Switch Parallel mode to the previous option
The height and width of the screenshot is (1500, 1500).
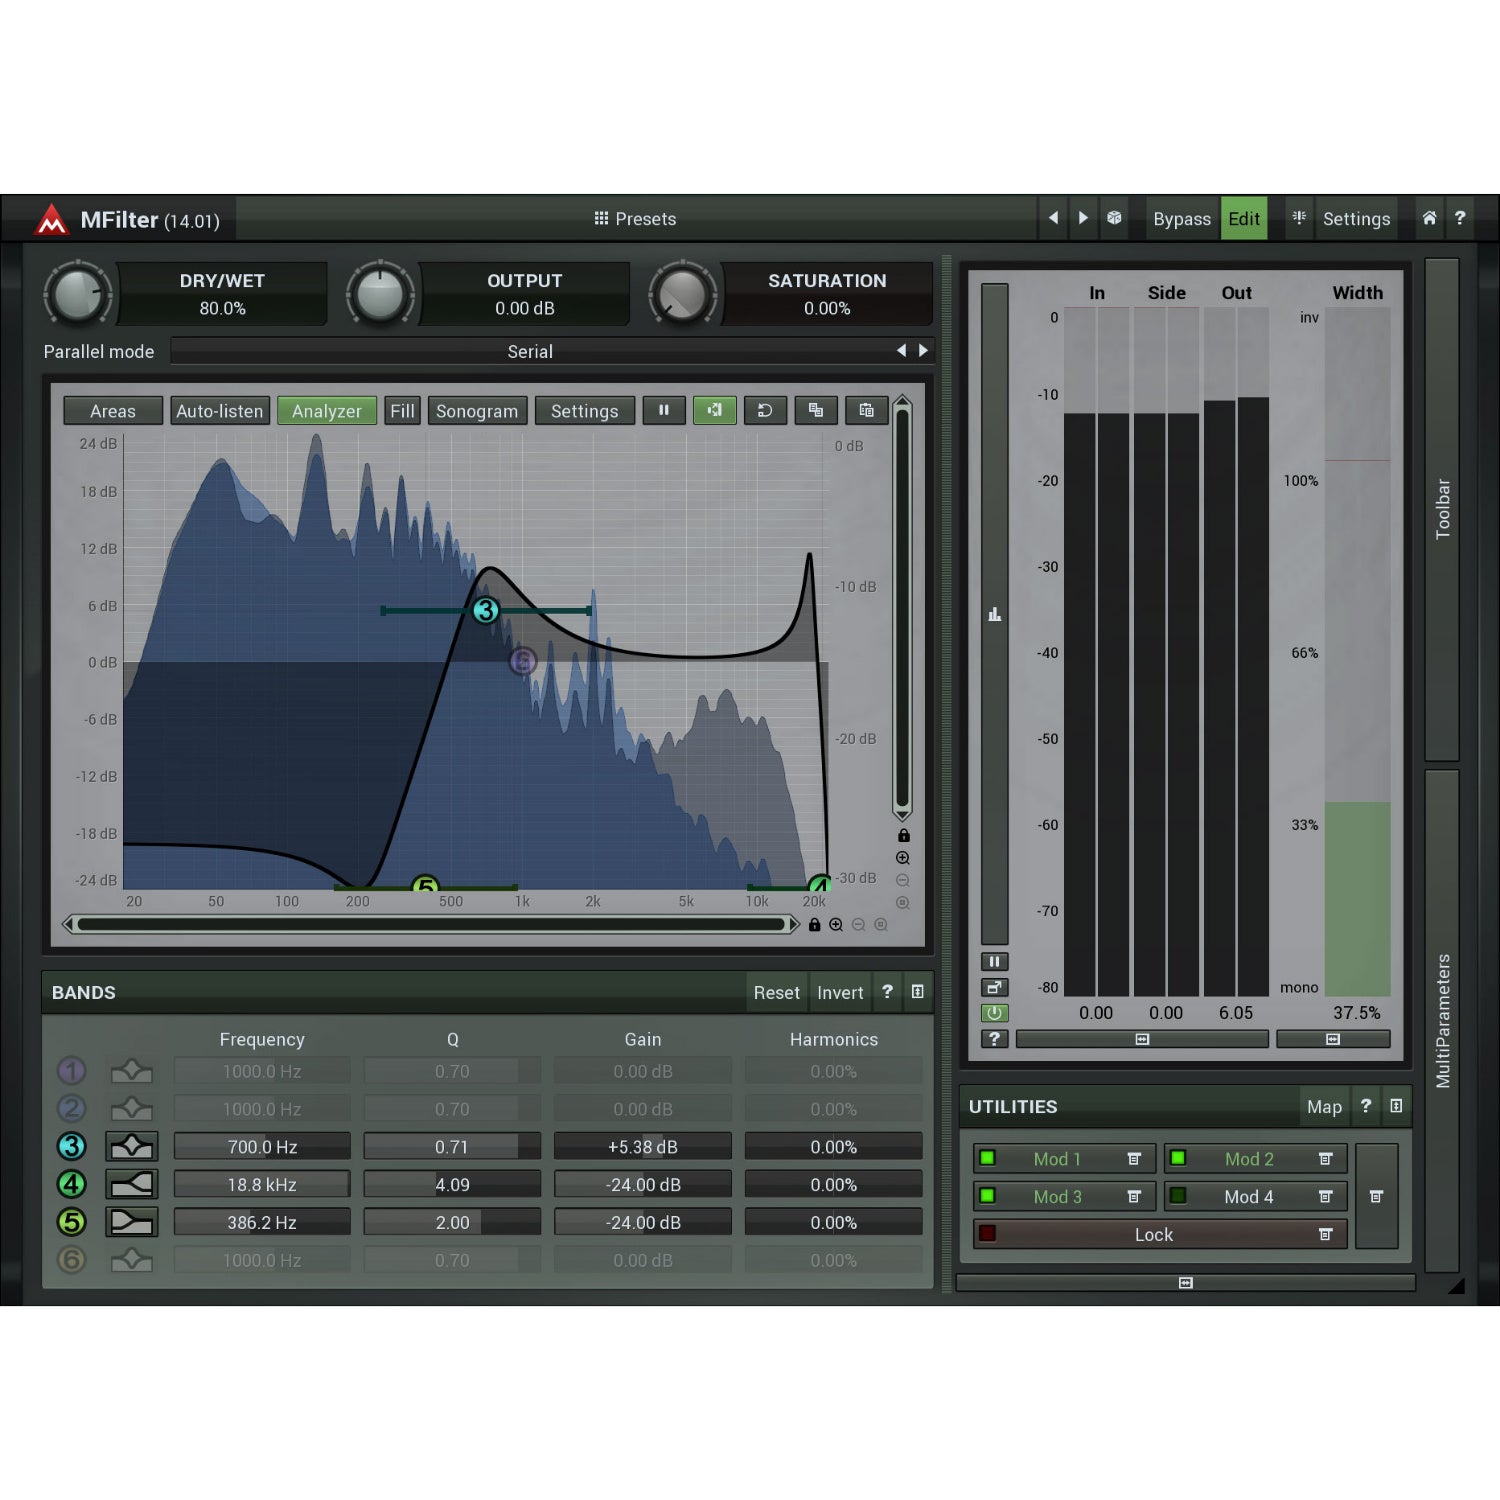click(x=901, y=351)
